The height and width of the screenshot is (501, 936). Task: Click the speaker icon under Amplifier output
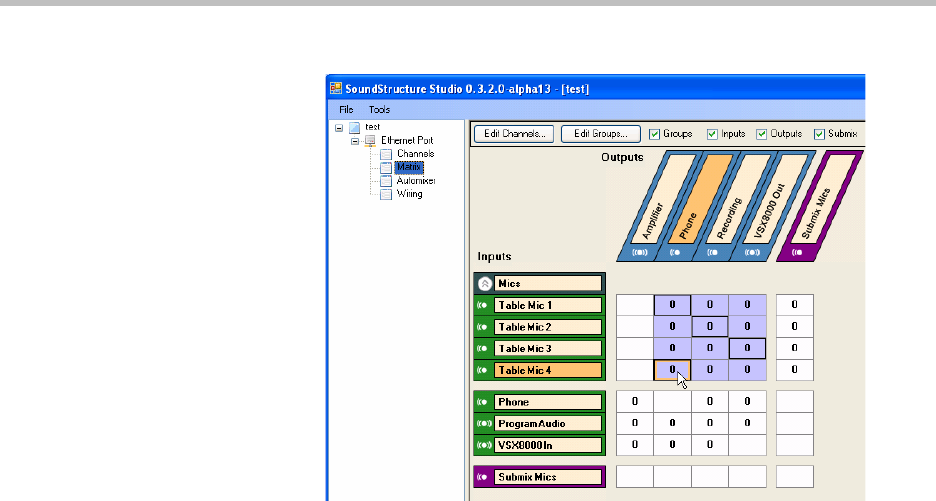pos(639,252)
